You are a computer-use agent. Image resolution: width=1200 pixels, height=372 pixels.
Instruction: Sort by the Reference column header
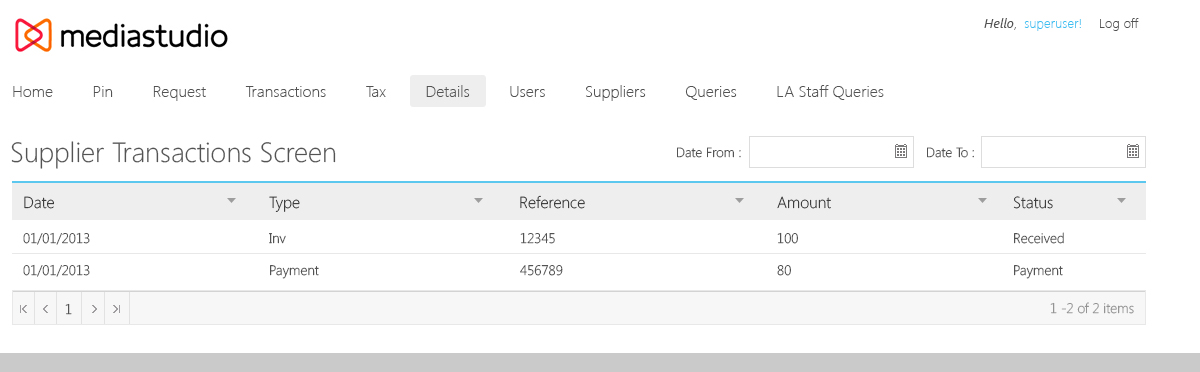[x=552, y=202]
